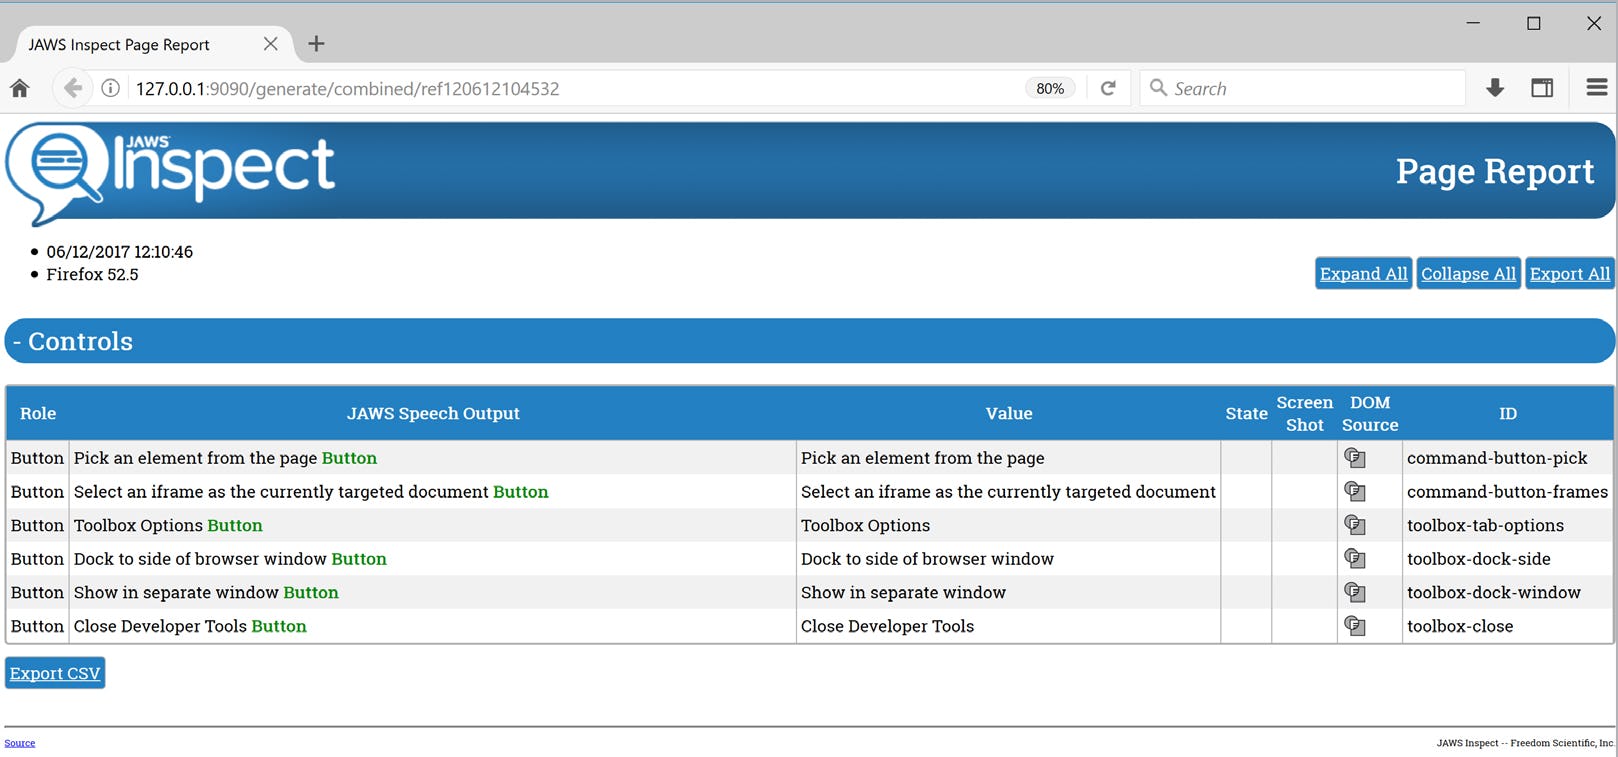The image size is (1618, 757).
Task: Click the Expand All button
Action: [x=1363, y=274]
